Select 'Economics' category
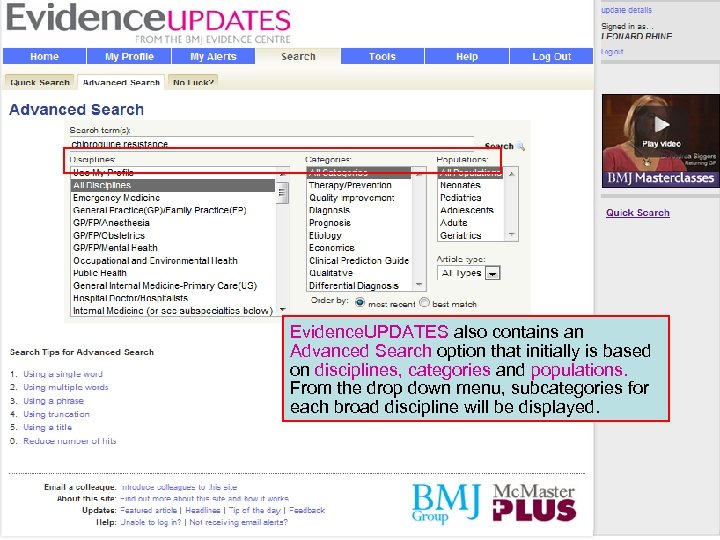This screenshot has height=540, width=720. click(x=359, y=248)
